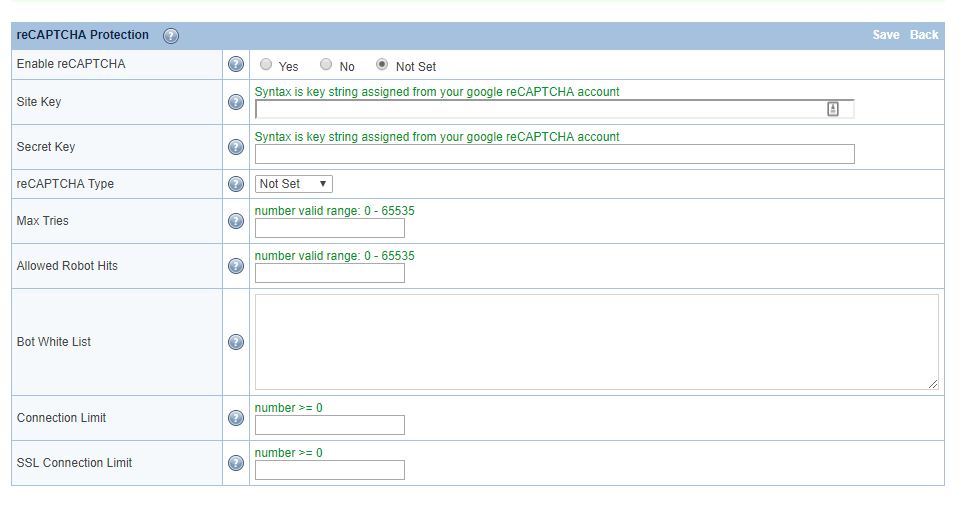Click the Site Key help icon
Screen dimensions: 962x507
(236, 102)
